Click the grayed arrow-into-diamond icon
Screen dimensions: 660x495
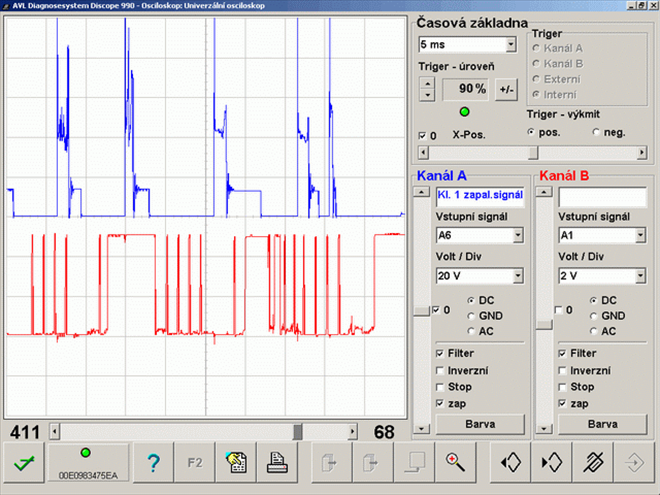634,463
